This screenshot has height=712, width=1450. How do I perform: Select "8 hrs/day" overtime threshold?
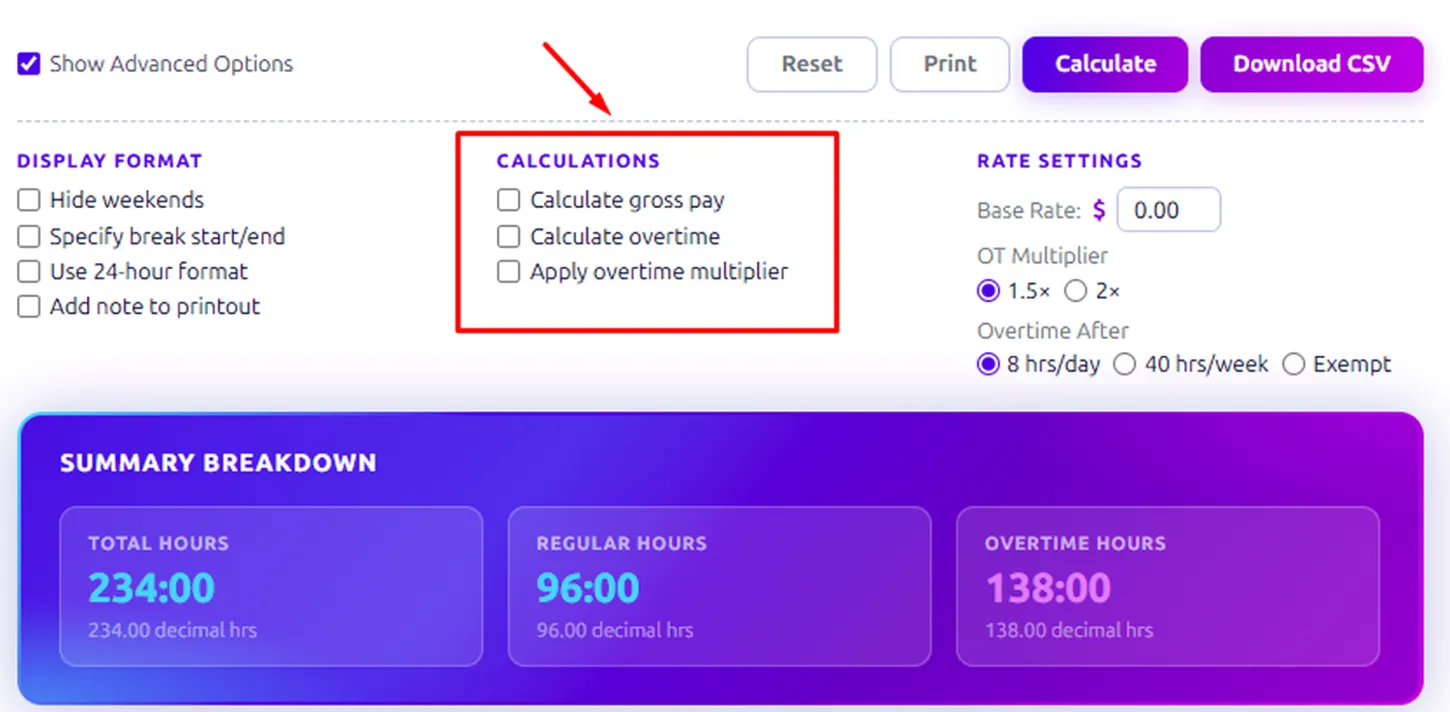tap(988, 364)
